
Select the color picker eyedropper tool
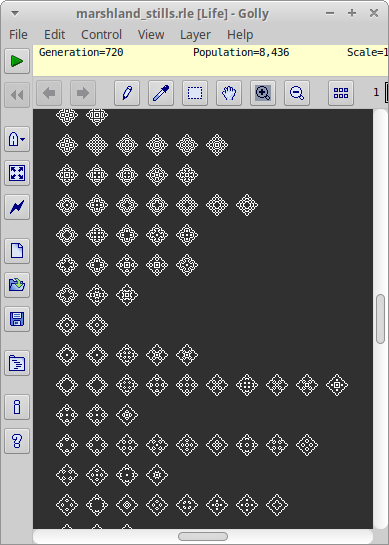tap(161, 93)
